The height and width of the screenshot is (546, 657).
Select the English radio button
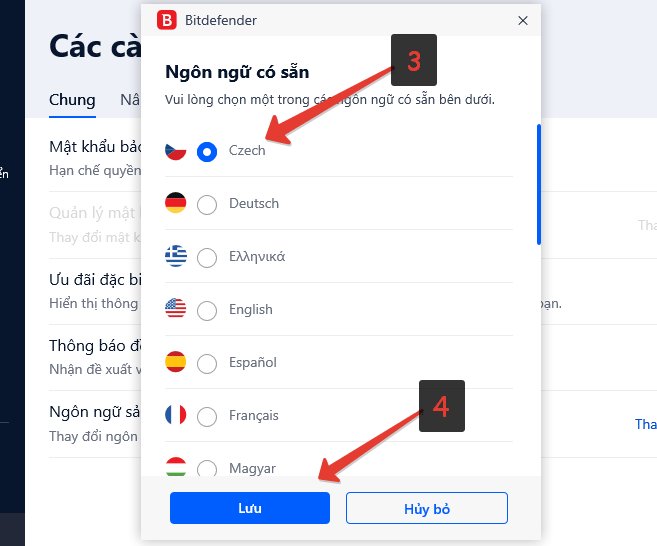point(207,311)
